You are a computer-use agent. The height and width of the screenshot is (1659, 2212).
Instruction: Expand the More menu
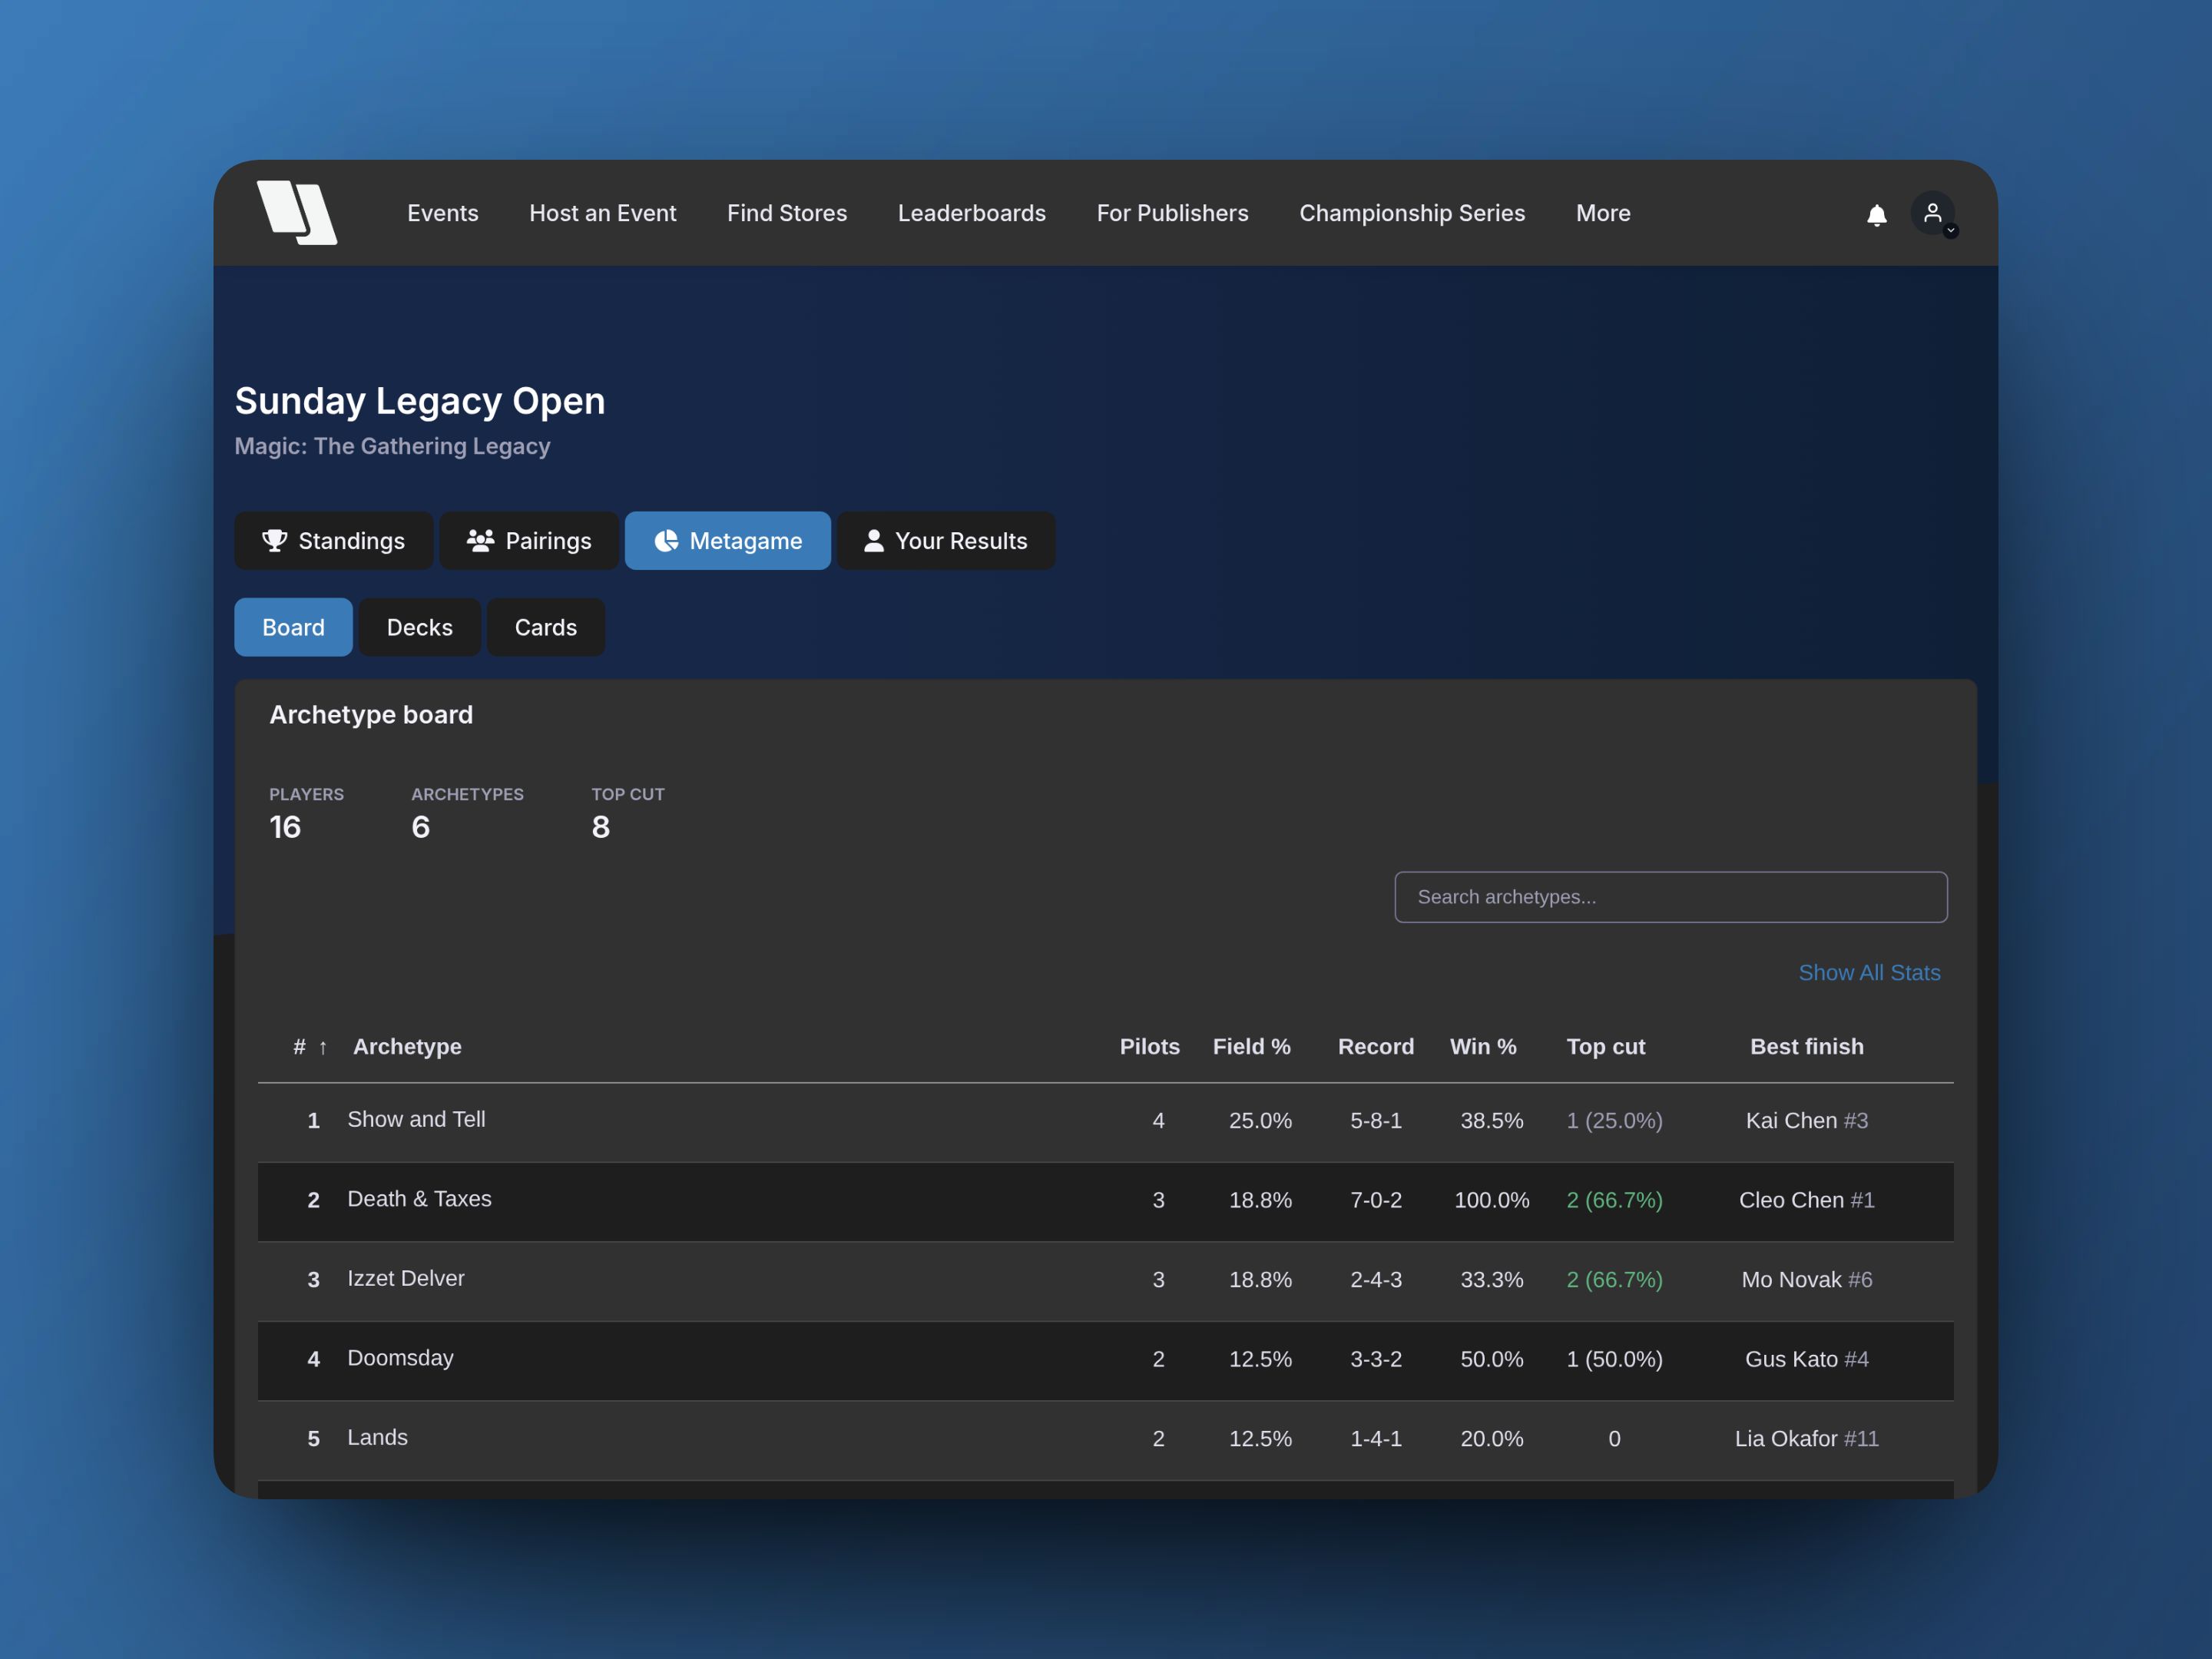tap(1603, 213)
